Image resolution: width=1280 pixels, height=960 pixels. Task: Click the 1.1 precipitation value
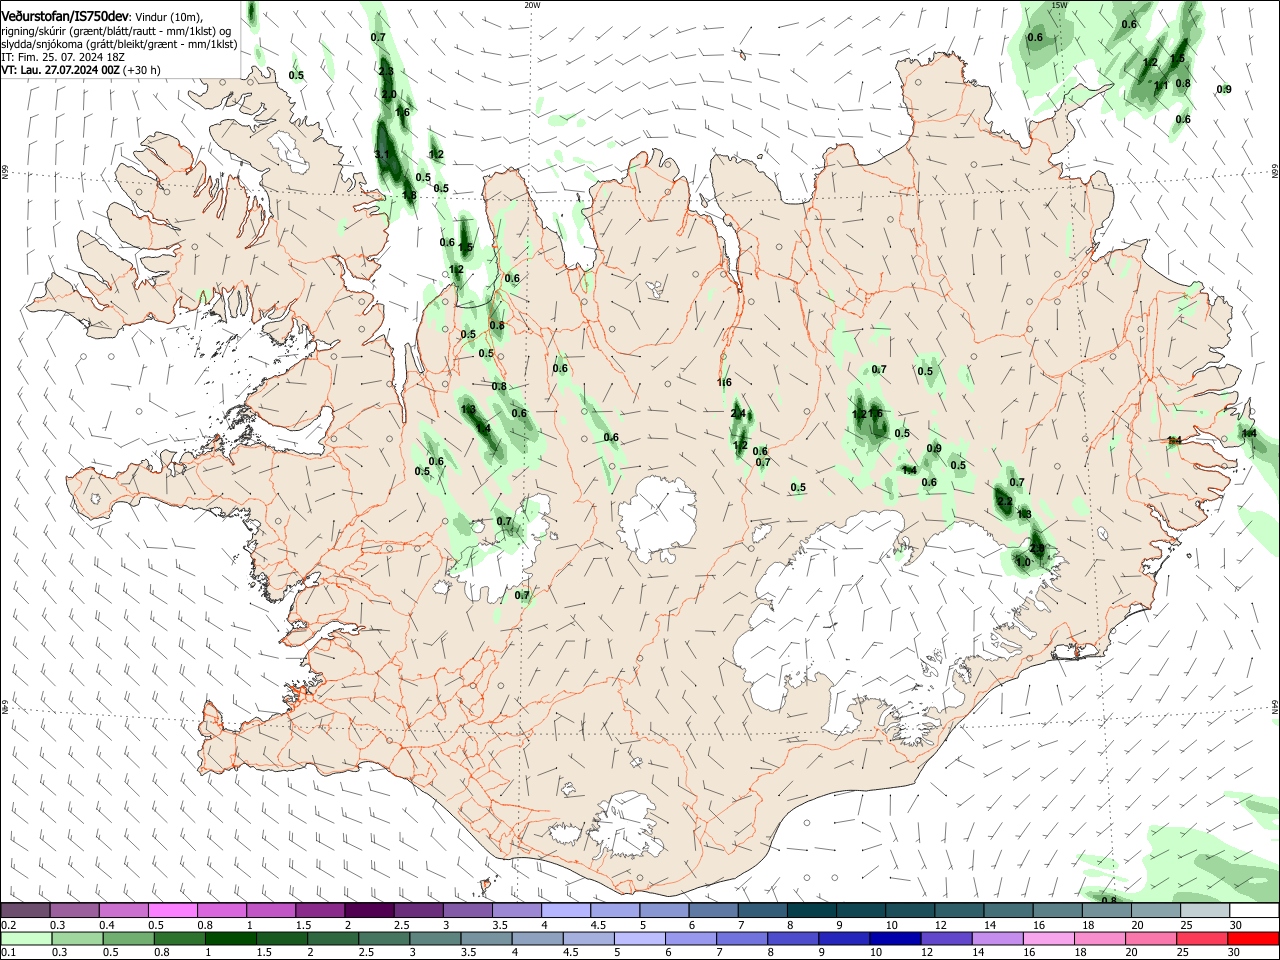pyautogui.click(x=1161, y=85)
